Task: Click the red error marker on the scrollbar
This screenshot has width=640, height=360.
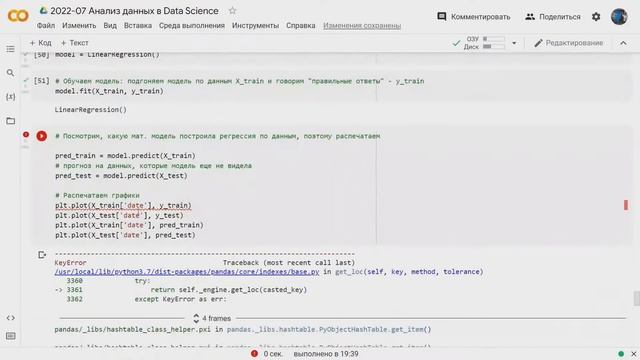Action: coord(626,205)
